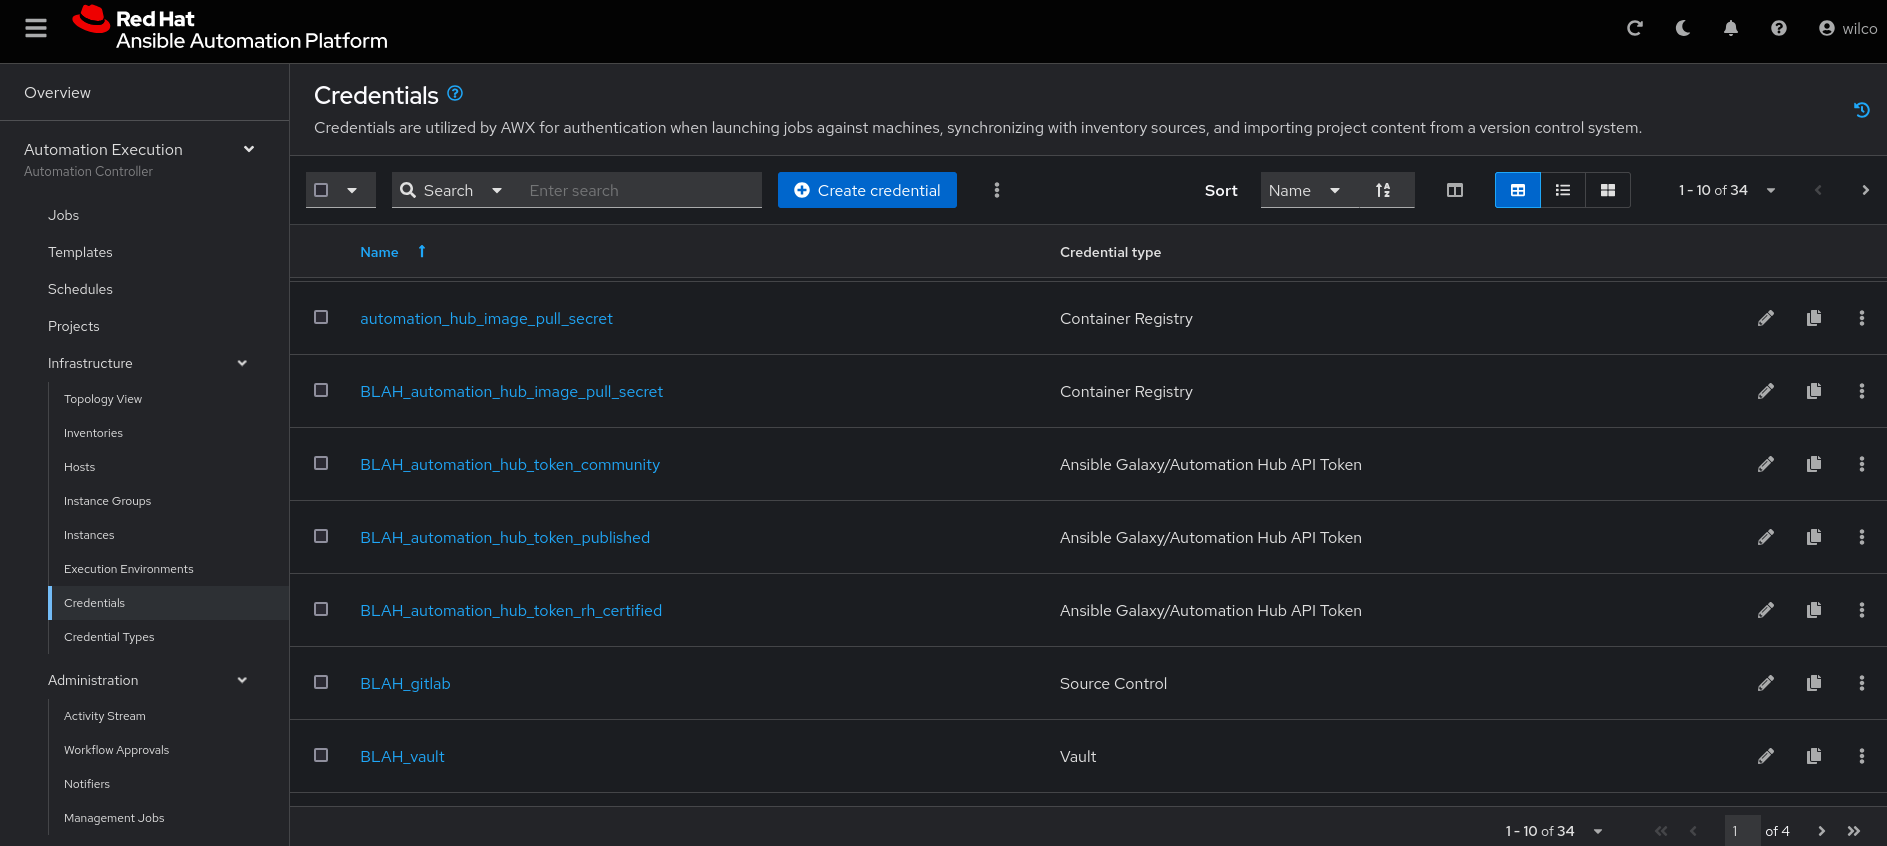The width and height of the screenshot is (1887, 846).
Task: Open the Search filter type dropdown
Action: 453,190
